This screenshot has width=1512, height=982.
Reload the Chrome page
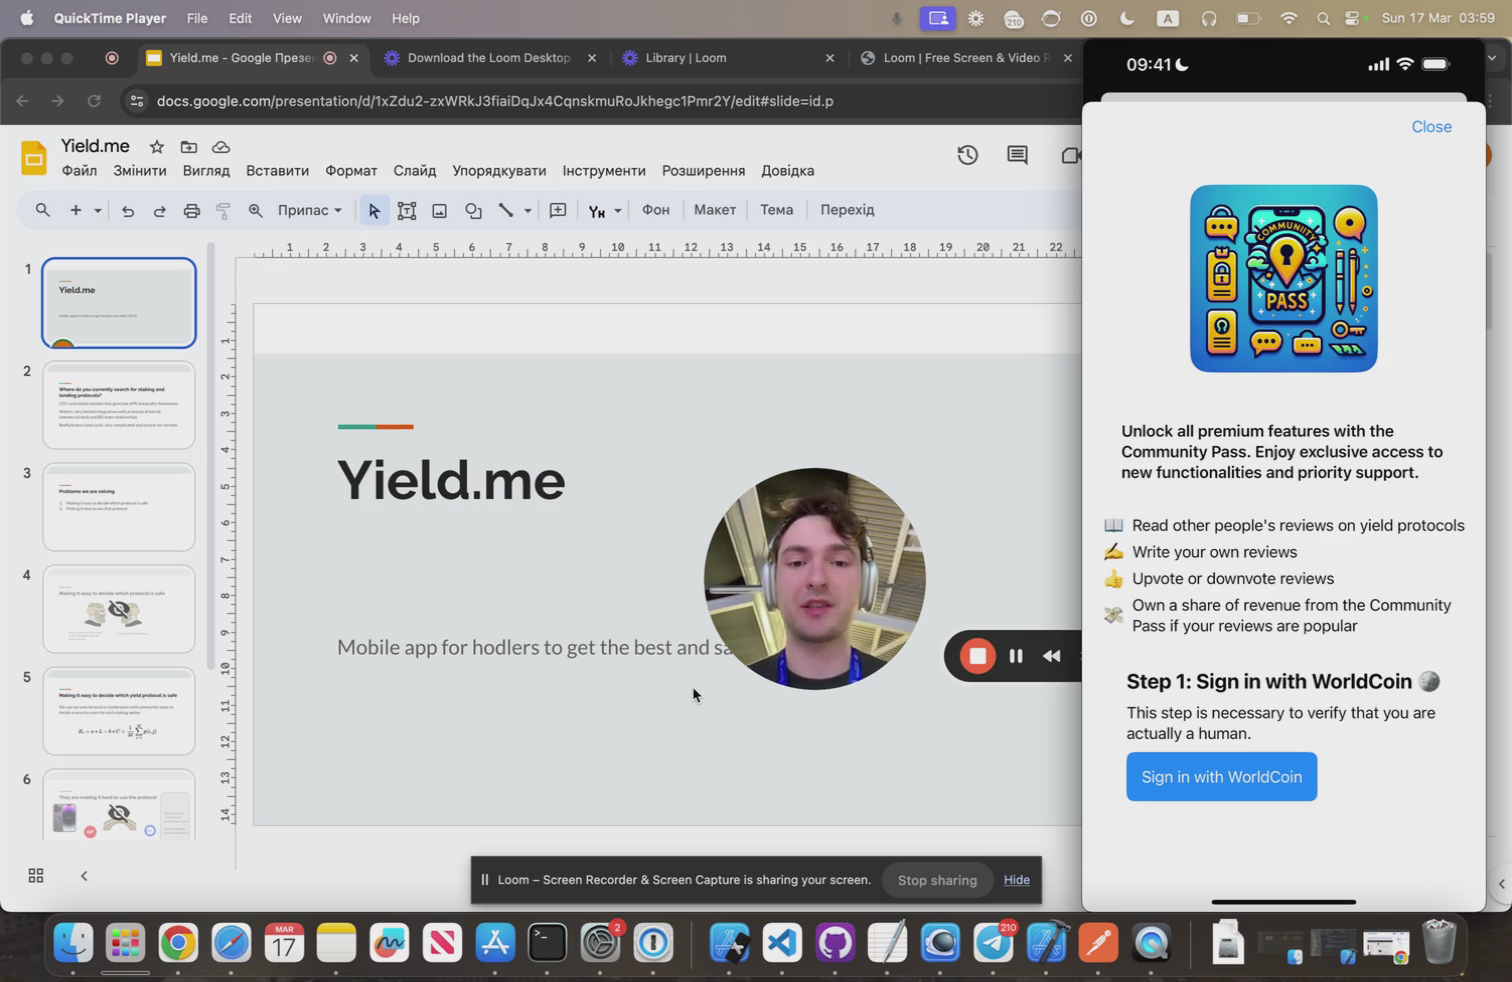[x=94, y=101]
